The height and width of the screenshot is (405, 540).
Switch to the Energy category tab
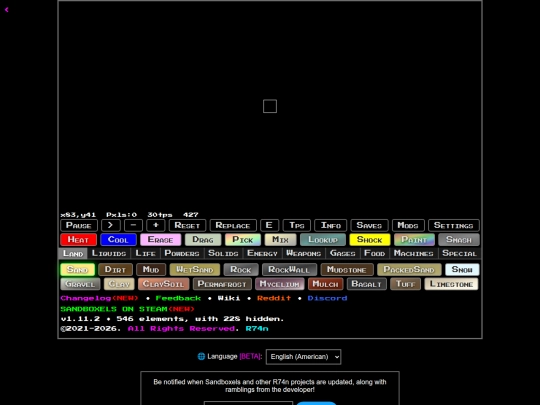[x=262, y=253]
